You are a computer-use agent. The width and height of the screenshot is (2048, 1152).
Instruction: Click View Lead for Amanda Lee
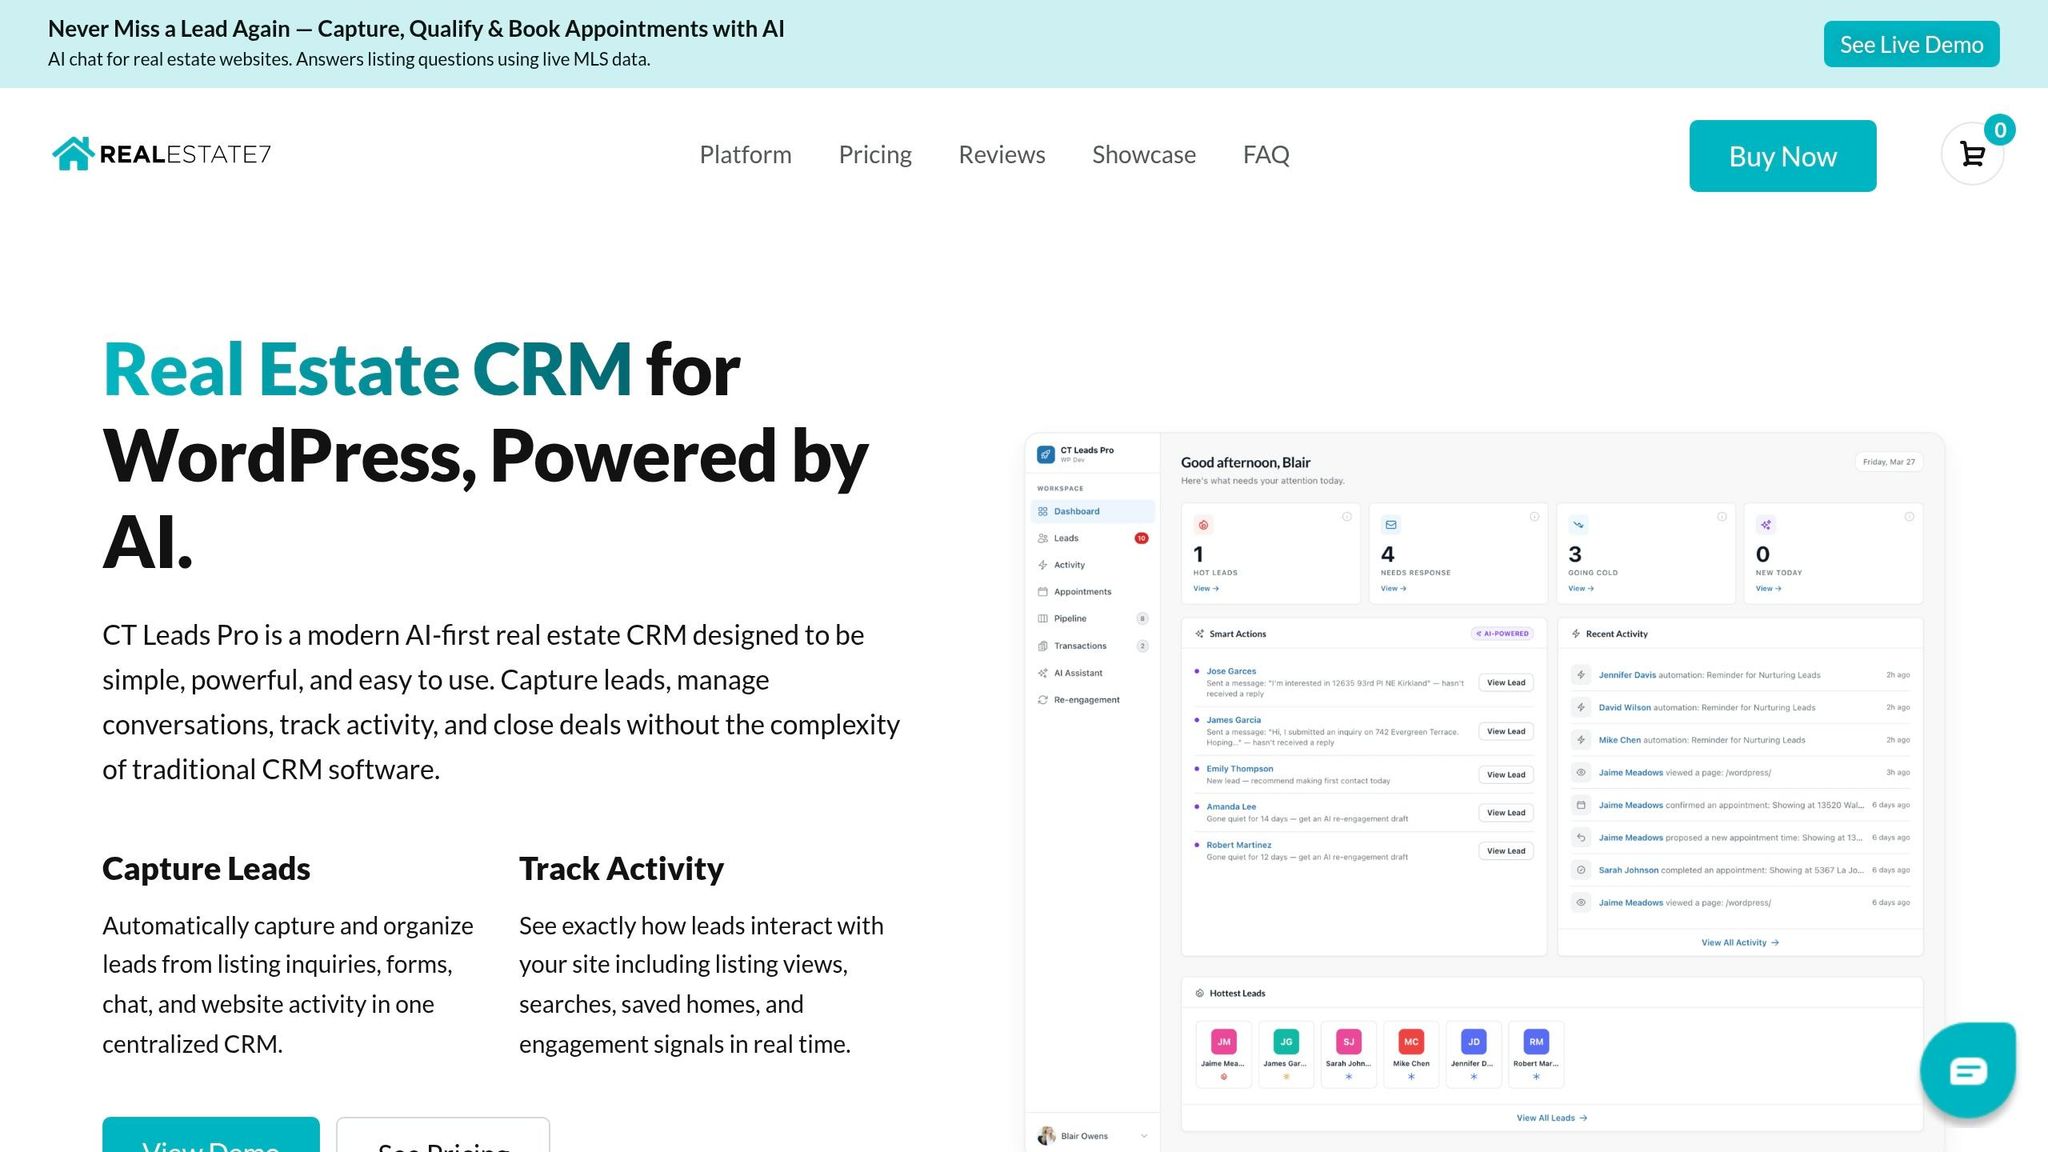pyautogui.click(x=1506, y=813)
